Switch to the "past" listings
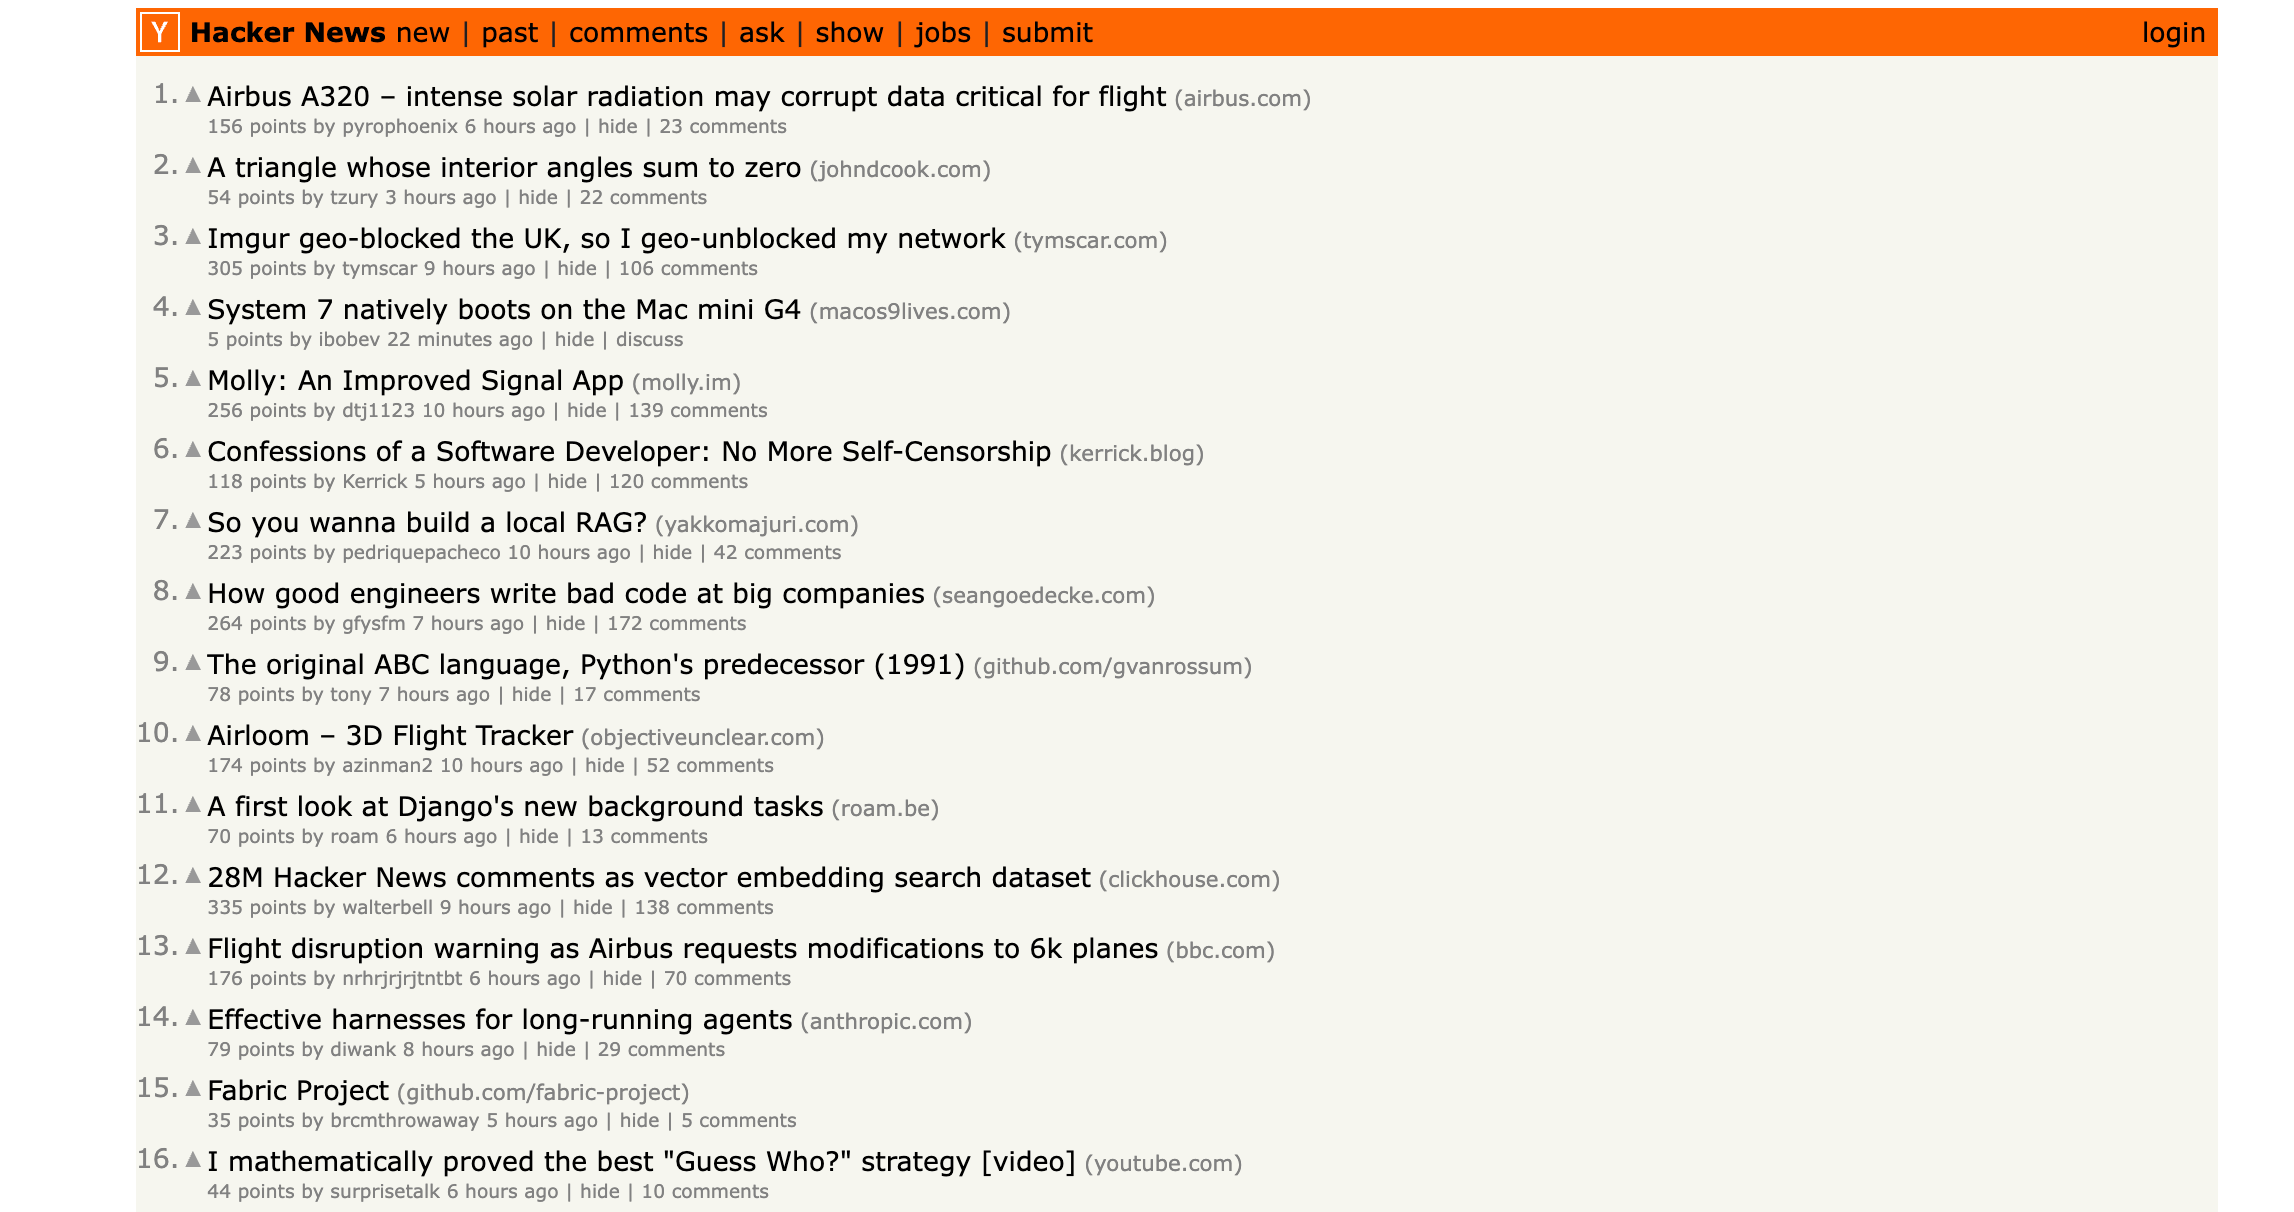2294x1212 pixels. [510, 31]
